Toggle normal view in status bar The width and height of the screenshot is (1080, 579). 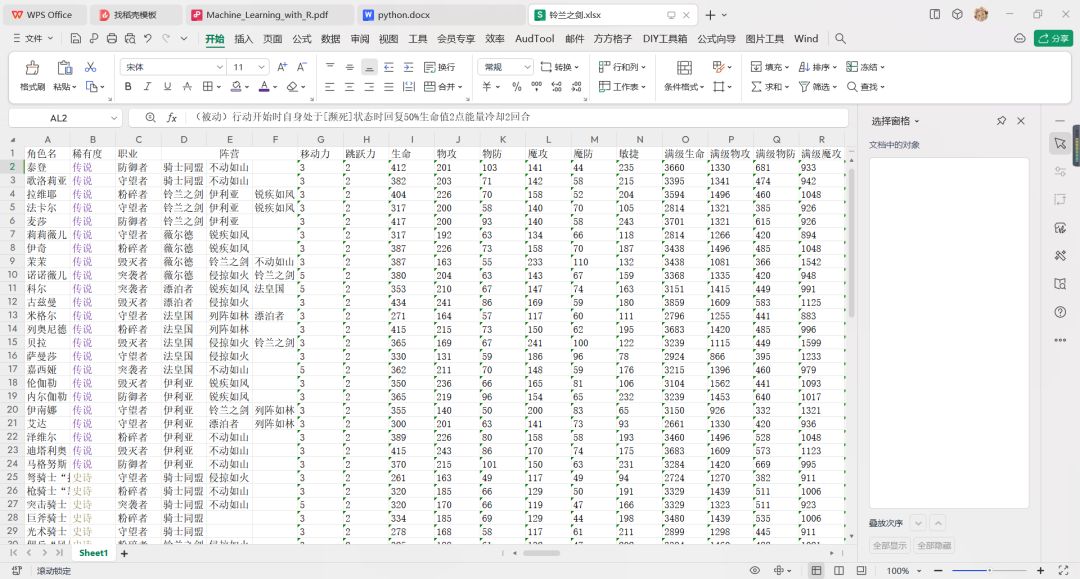[816, 570]
